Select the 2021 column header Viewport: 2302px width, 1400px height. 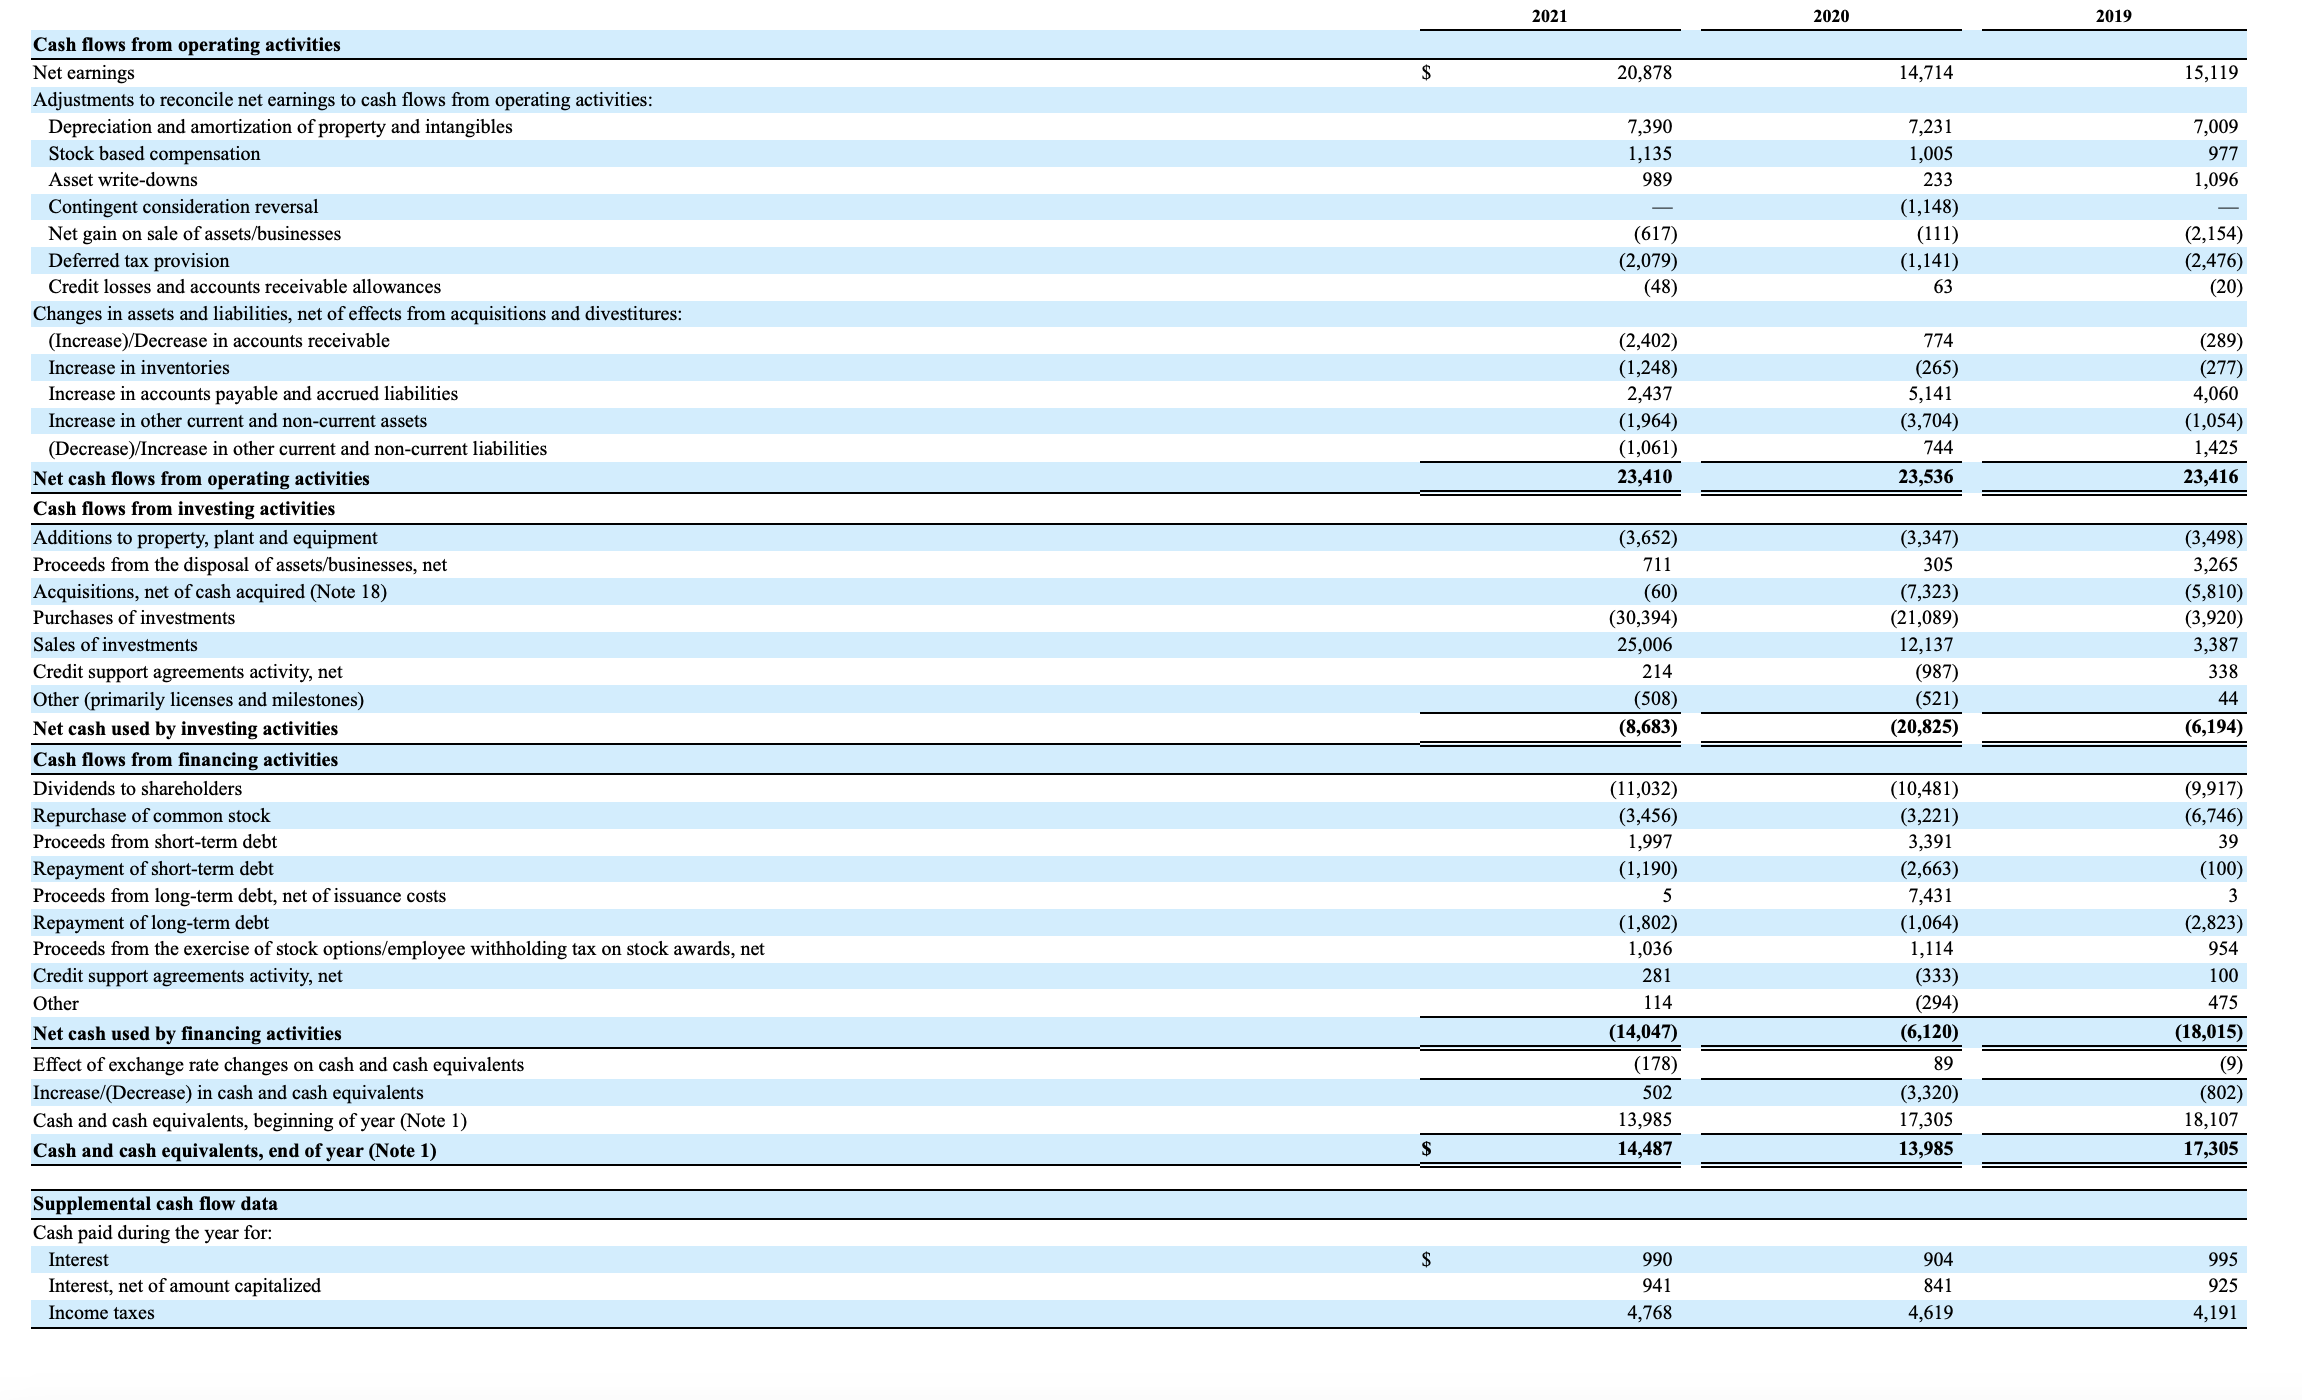coord(1549,16)
